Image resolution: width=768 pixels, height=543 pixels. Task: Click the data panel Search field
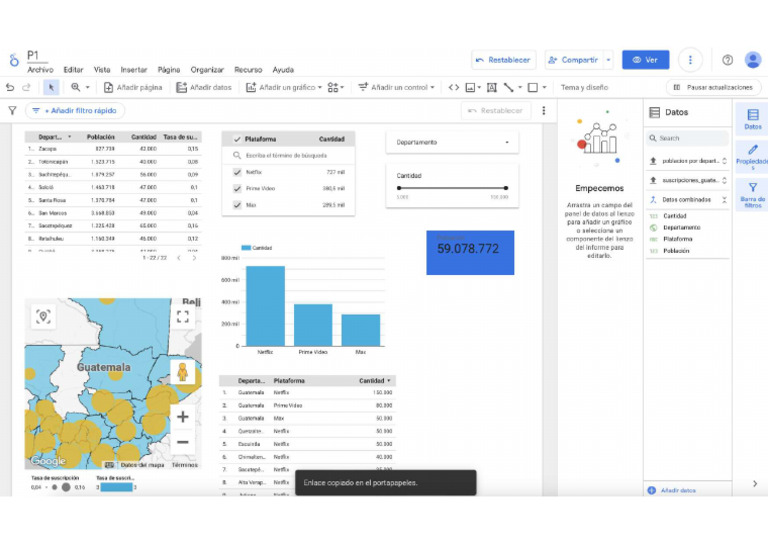[687, 138]
